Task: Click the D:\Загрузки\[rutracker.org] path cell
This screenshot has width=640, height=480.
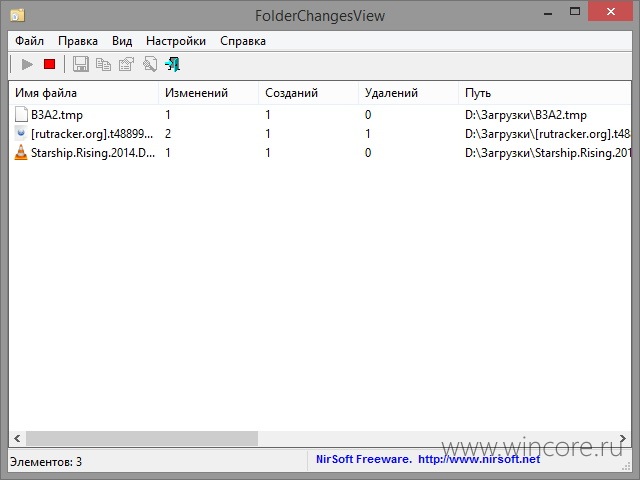Action: tap(548, 133)
